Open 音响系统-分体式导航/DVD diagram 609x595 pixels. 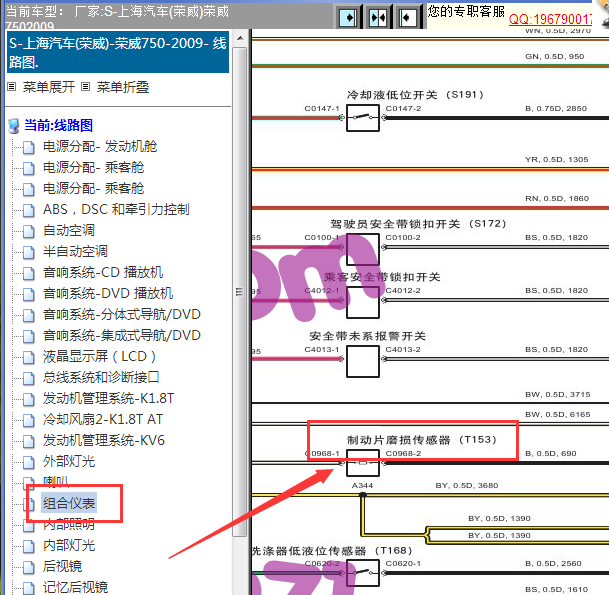(122, 314)
